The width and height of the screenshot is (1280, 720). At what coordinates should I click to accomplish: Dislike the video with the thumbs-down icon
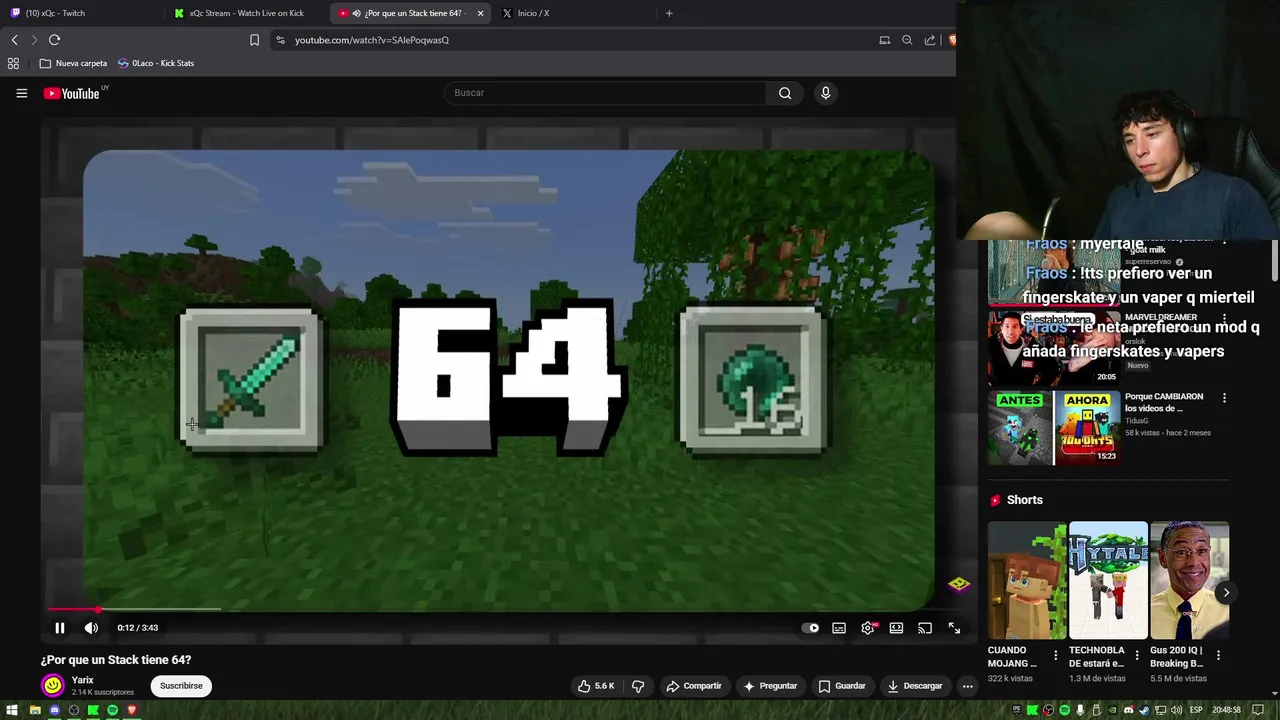638,686
